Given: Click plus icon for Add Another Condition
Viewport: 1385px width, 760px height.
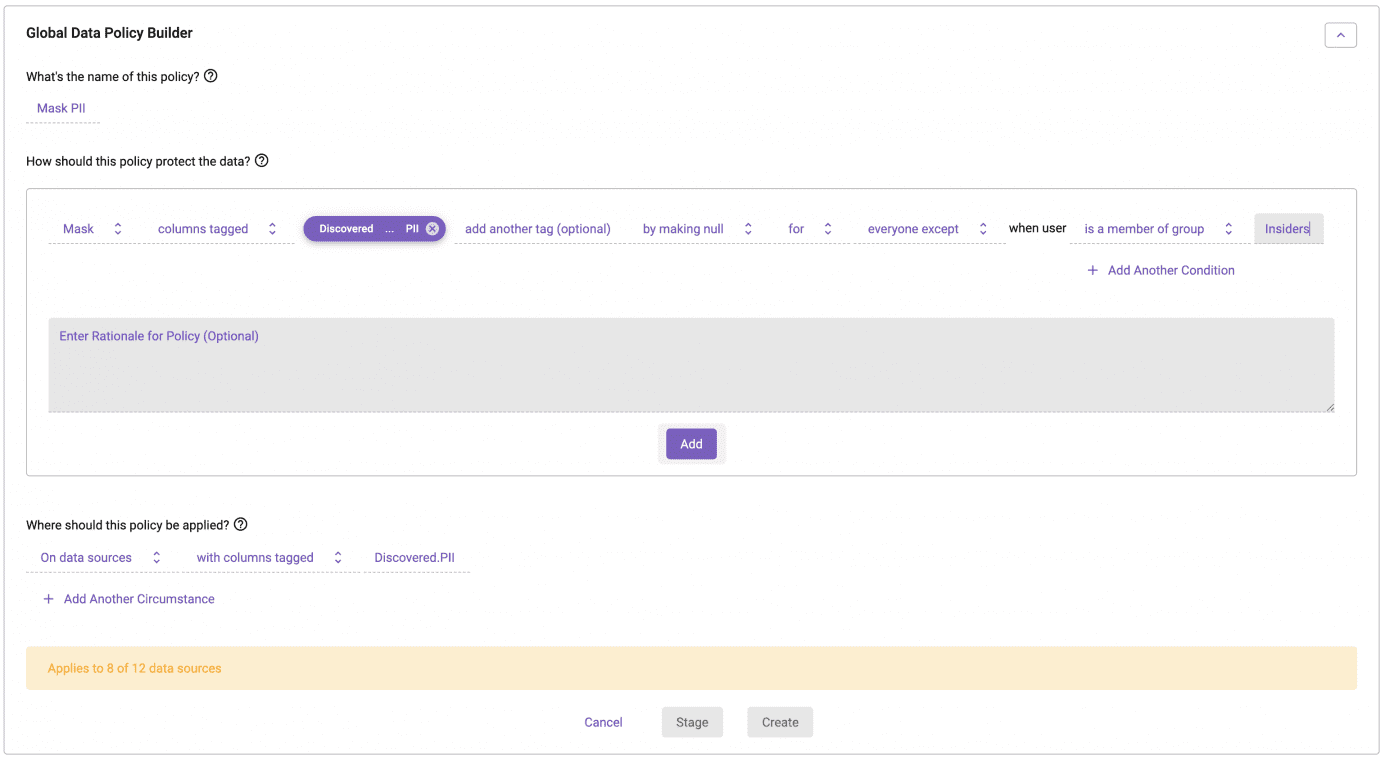Looking at the screenshot, I should pos(1093,271).
